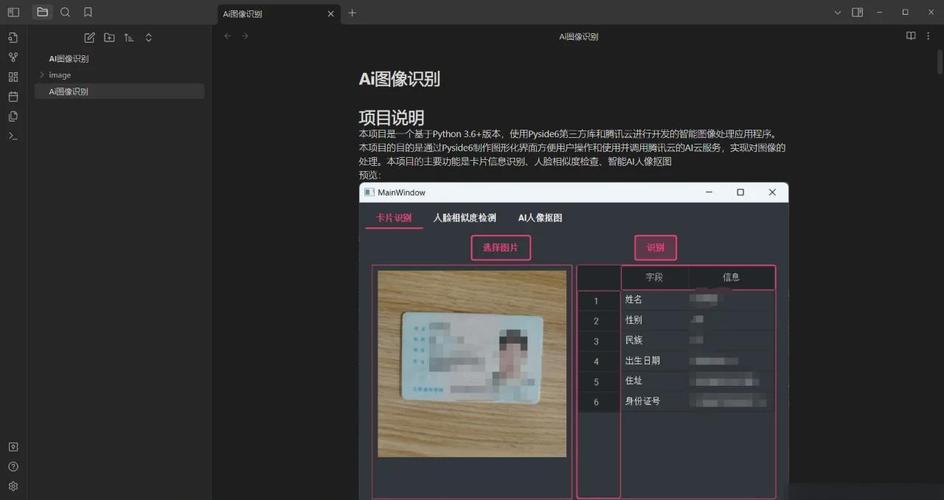This screenshot has height=500, width=944.
Task: Open the selected Ai图像识别 note in file tree
Action: coord(119,91)
